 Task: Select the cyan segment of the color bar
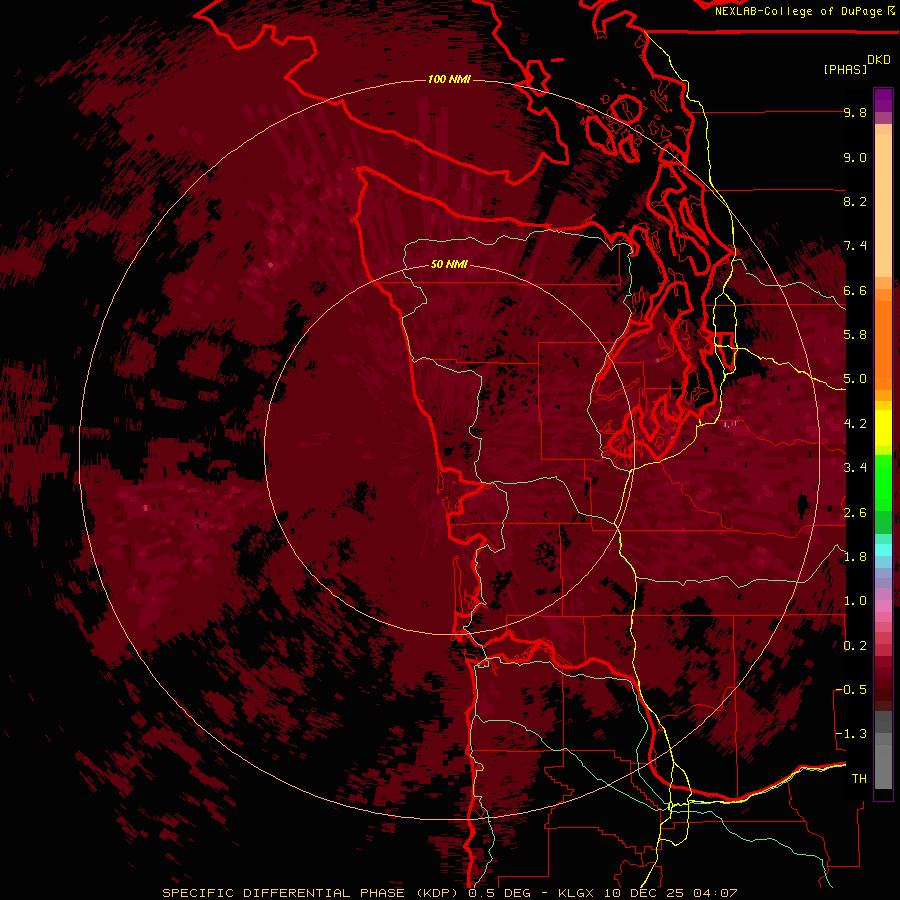883,550
